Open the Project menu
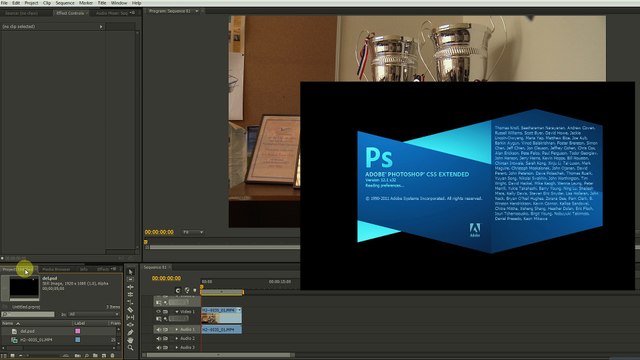The width and height of the screenshot is (640, 360). point(31,3)
